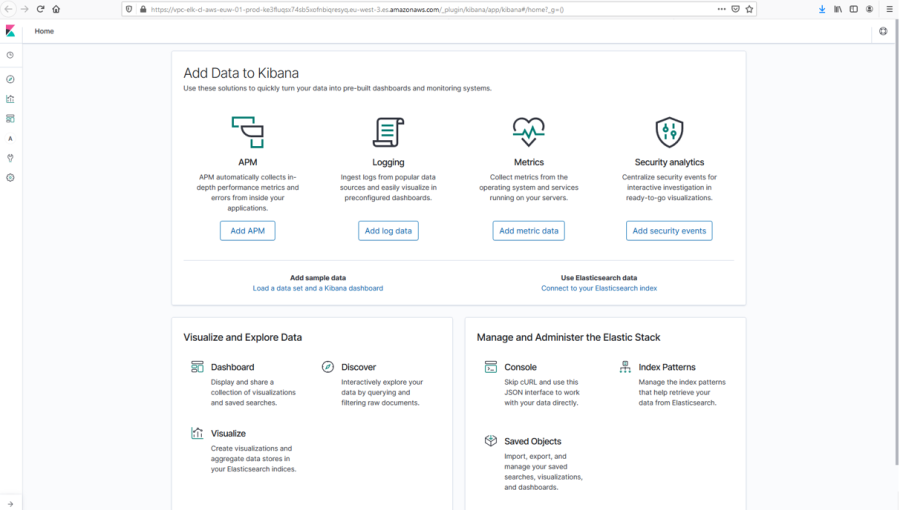The width and height of the screenshot is (900, 510).
Task: Follow Connect to your Elasticsearch index link
Action: [599, 288]
